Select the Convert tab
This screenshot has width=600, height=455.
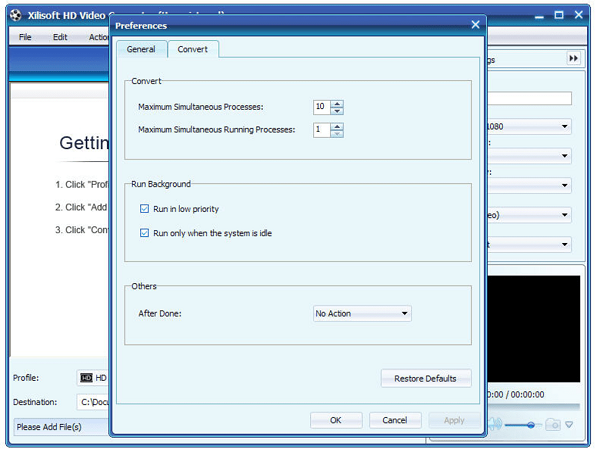coord(194,50)
